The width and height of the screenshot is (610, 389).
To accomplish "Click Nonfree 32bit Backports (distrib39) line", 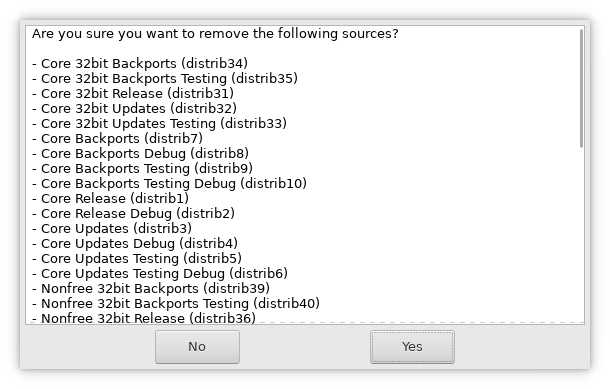I will click(x=151, y=289).
